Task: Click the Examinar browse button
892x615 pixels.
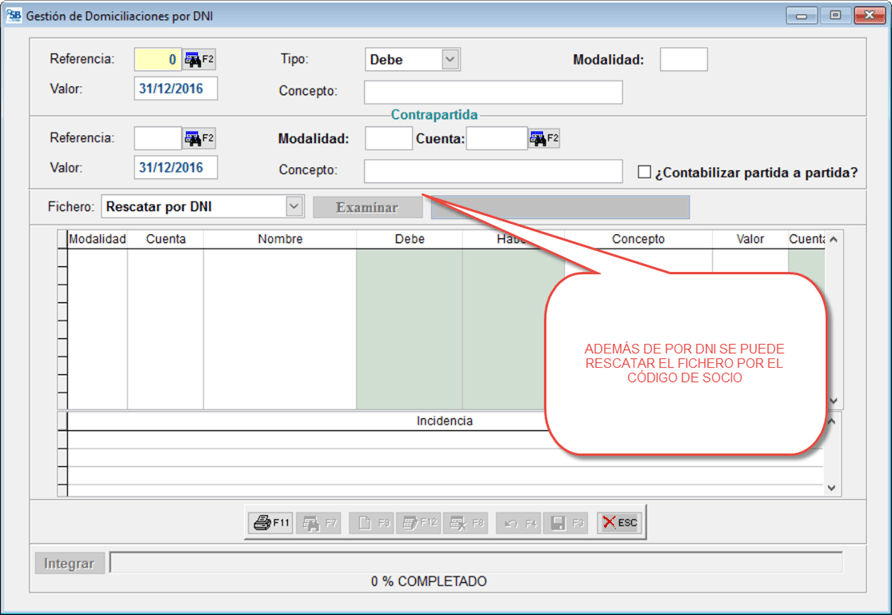Action: [366, 208]
